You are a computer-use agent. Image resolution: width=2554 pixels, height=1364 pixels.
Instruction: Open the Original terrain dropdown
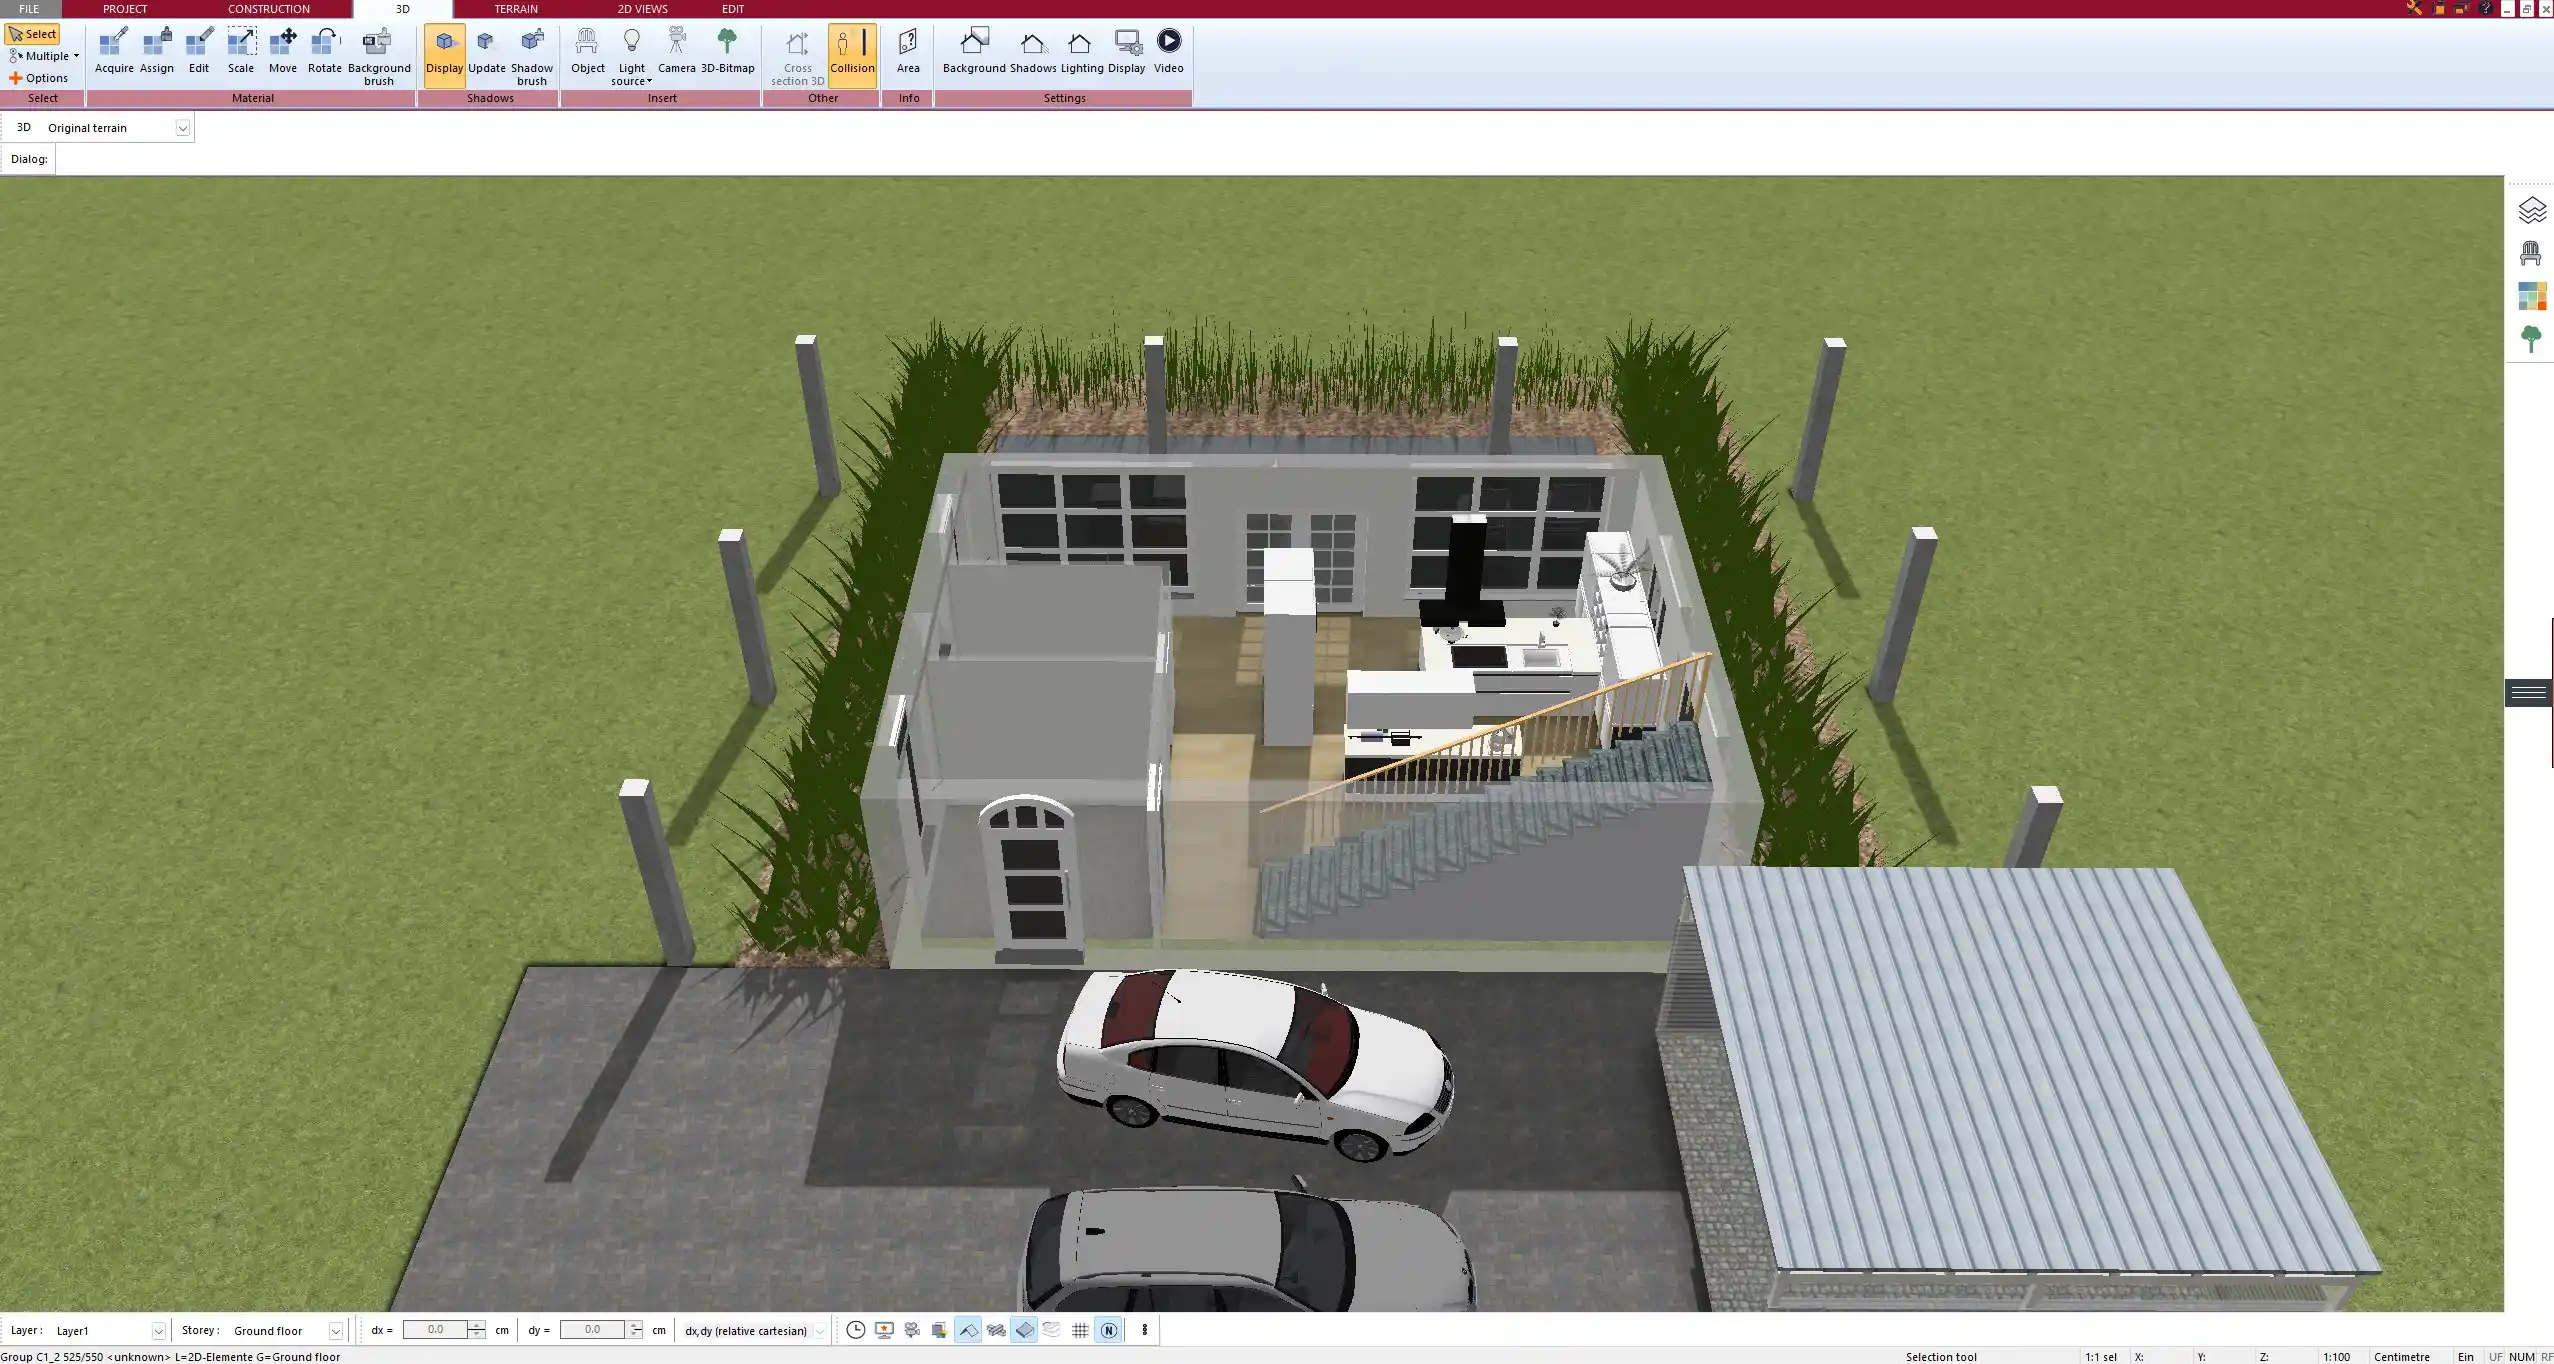(x=183, y=127)
